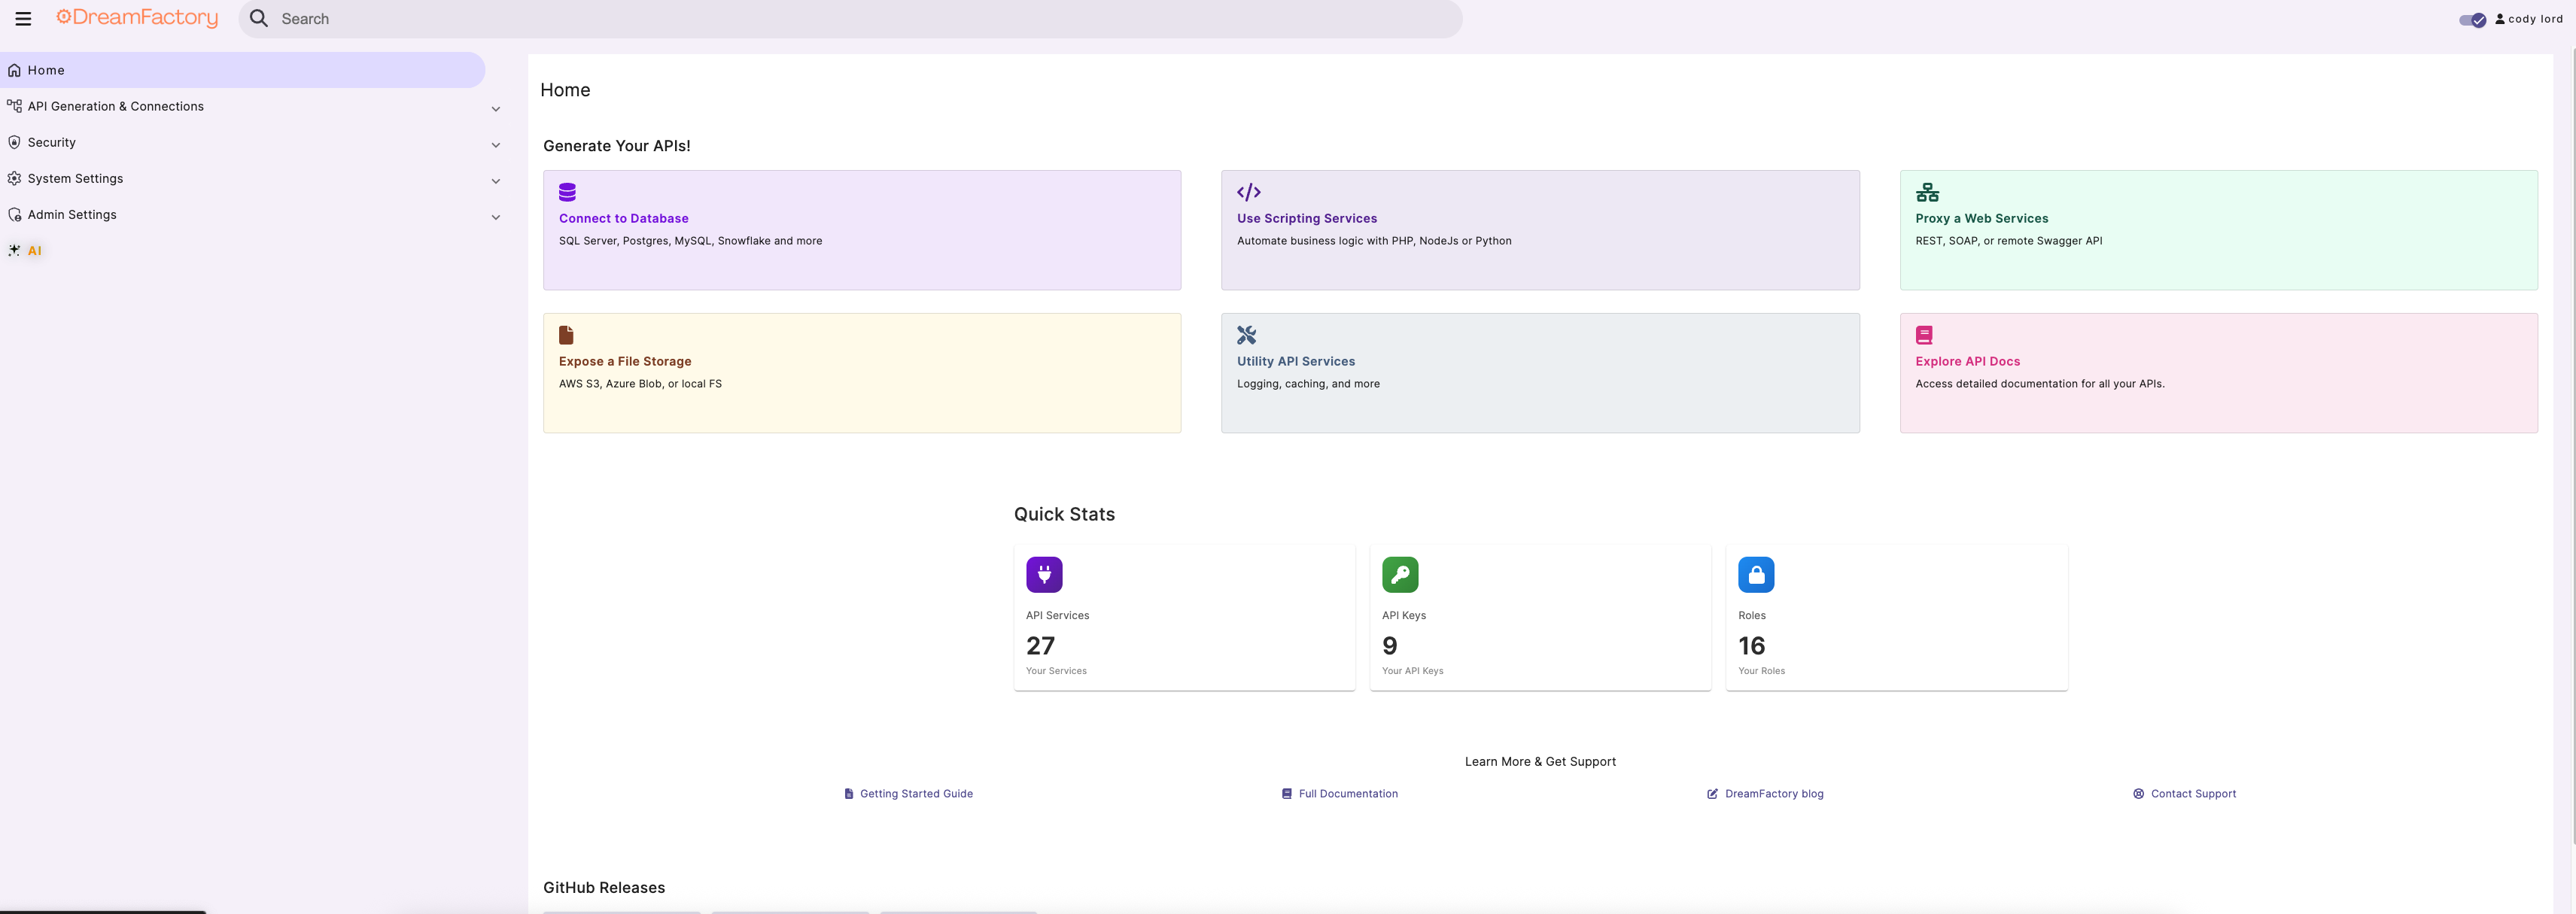Open the Explore API Docs link

pos(1967,361)
